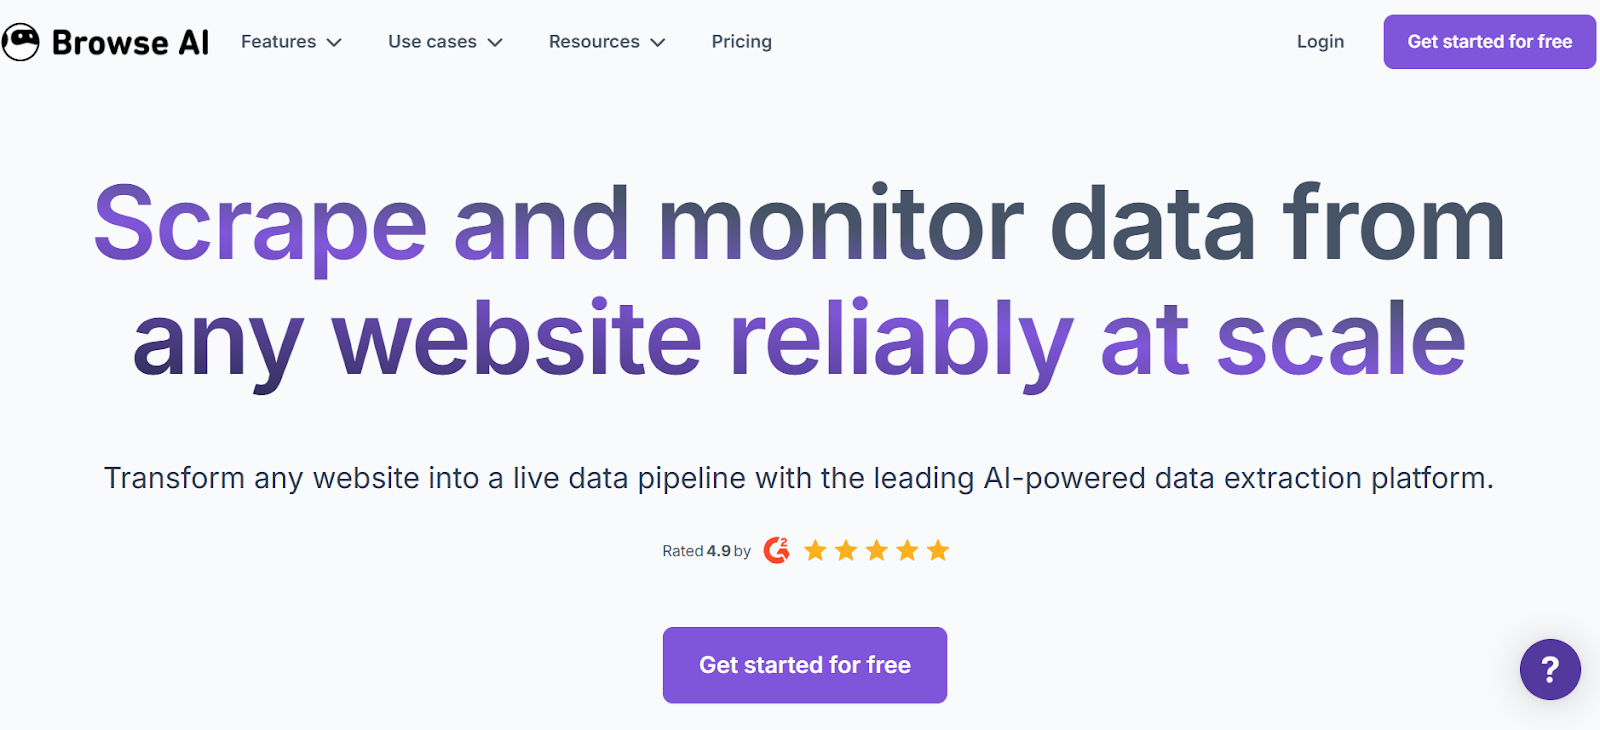Go to the Pricing page
Image resolution: width=1600 pixels, height=730 pixels.
741,42
